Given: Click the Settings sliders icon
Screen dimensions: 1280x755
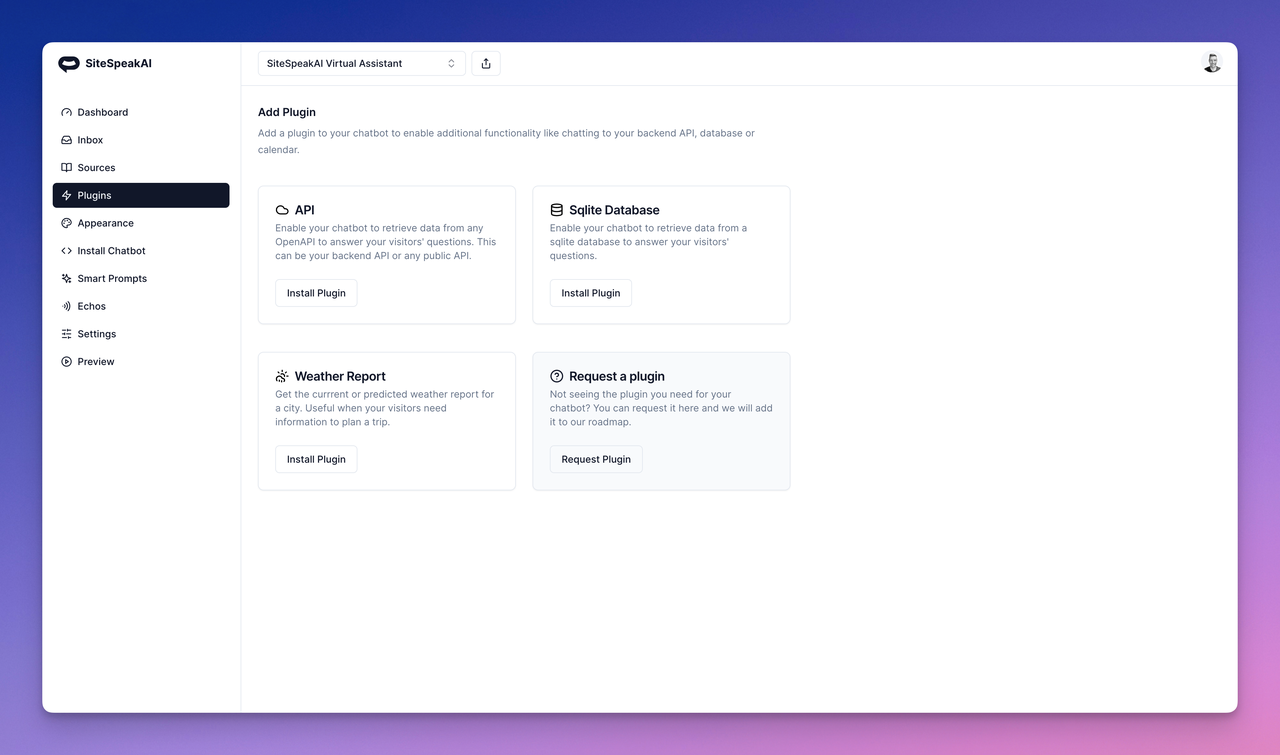Looking at the screenshot, I should [66, 334].
